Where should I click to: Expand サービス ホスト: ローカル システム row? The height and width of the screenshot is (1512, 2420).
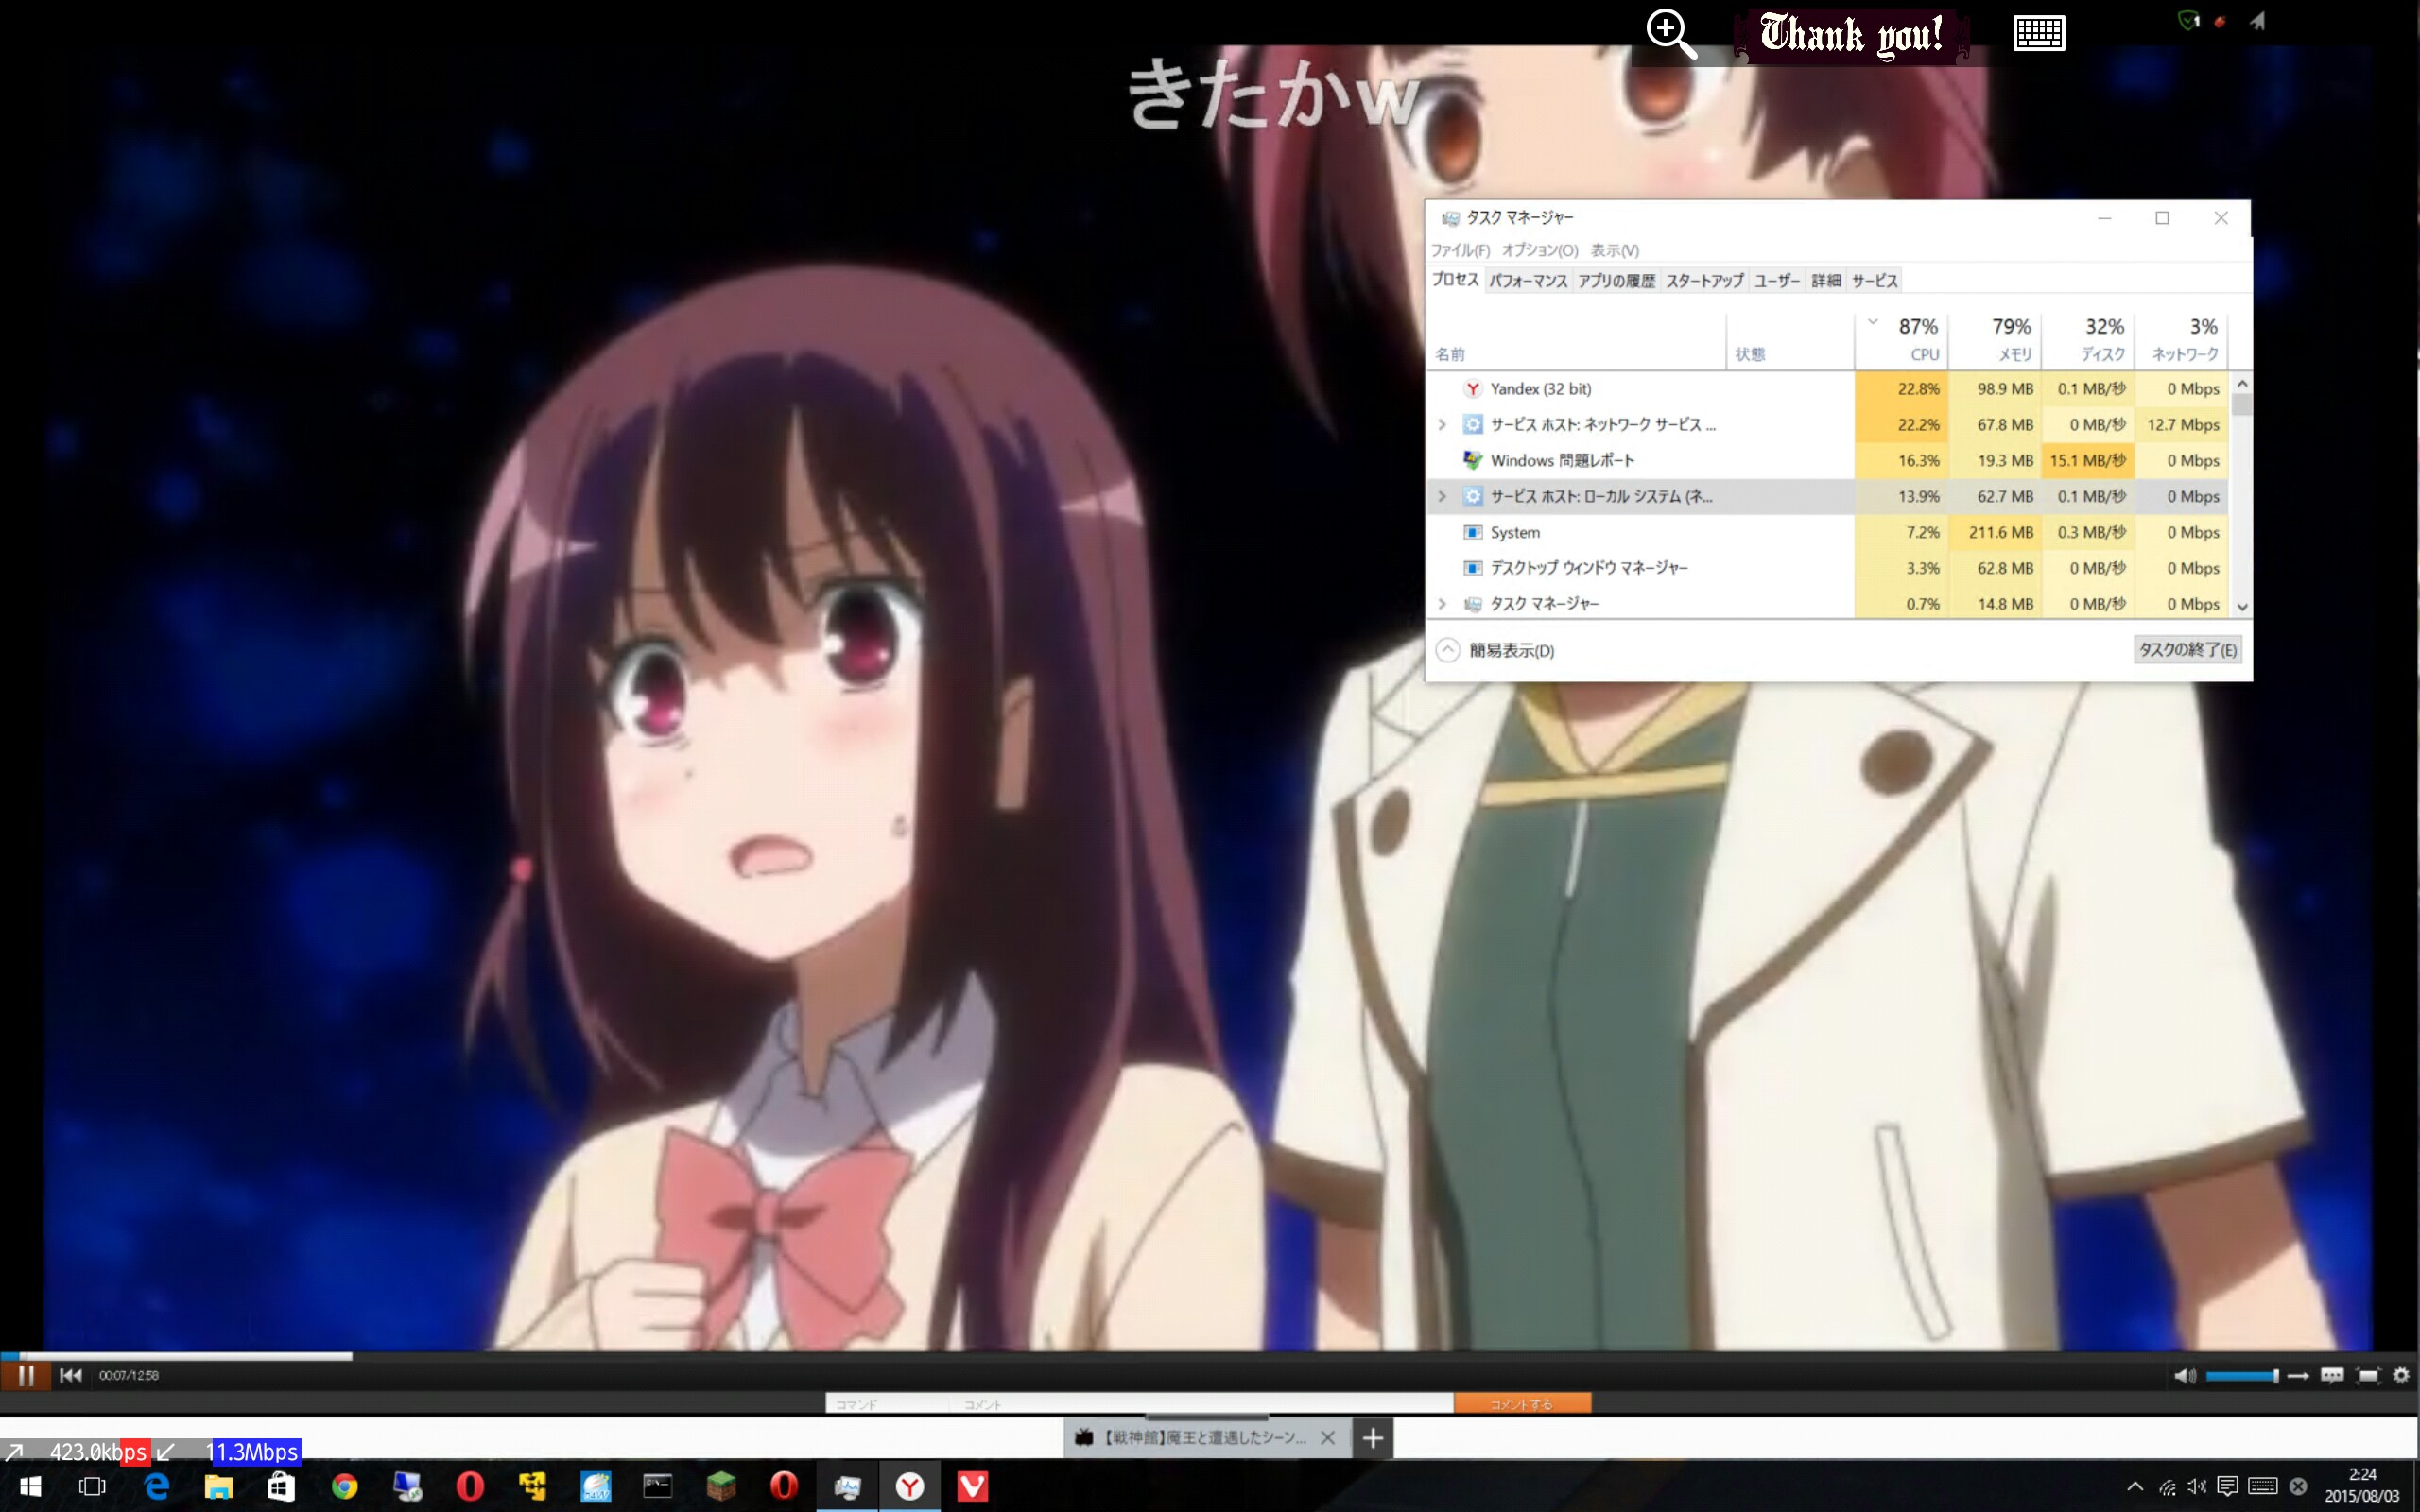pyautogui.click(x=1442, y=497)
